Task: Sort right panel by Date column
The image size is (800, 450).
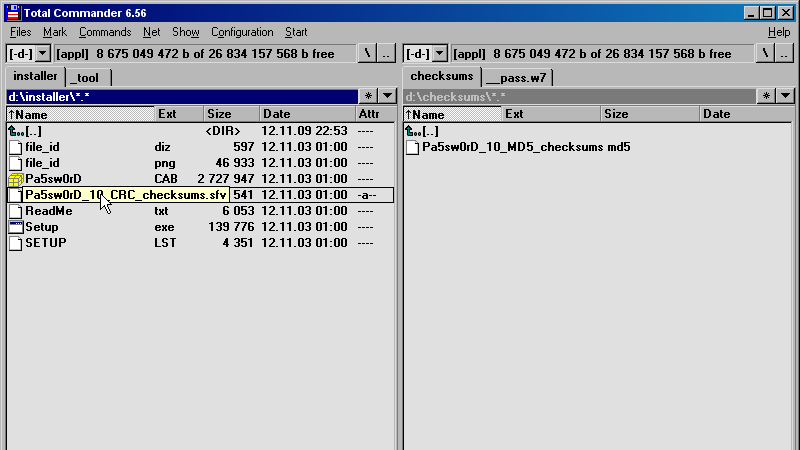Action: click(x=746, y=114)
